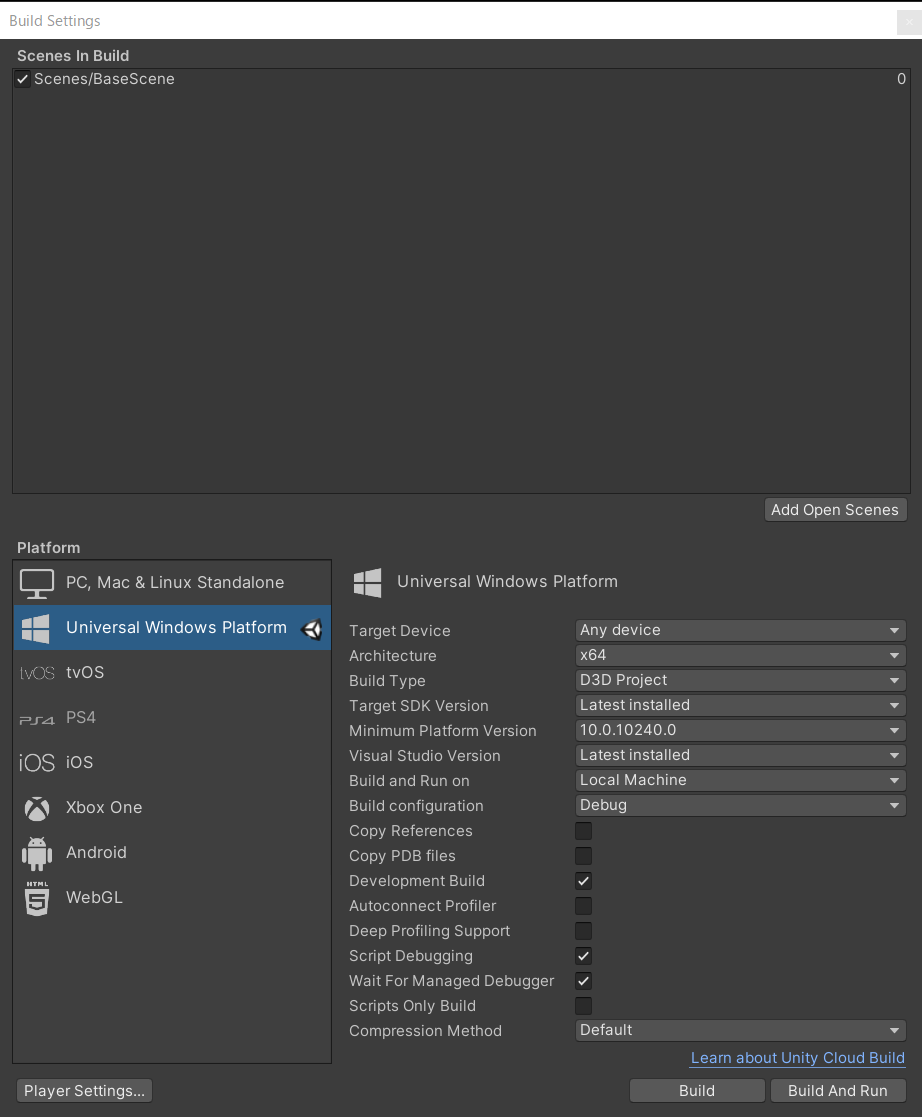Open the Build and Run on dropdown
The width and height of the screenshot is (922, 1117).
(x=740, y=780)
